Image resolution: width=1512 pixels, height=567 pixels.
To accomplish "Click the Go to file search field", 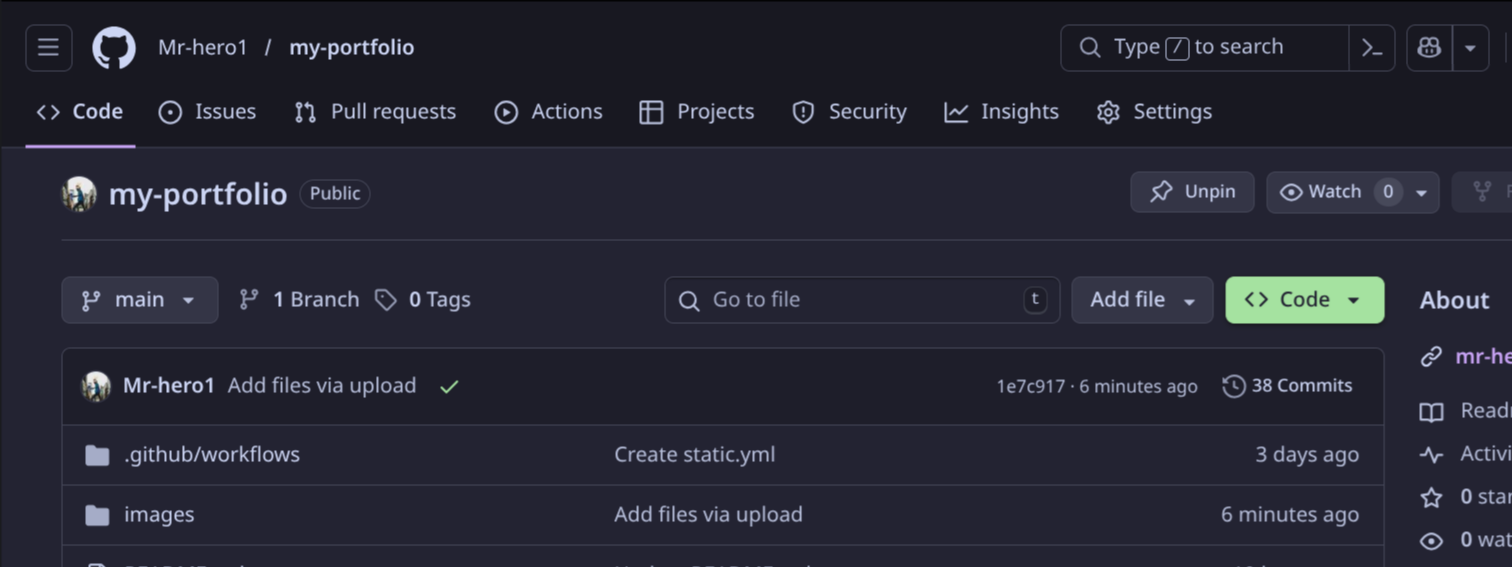I will click(861, 300).
